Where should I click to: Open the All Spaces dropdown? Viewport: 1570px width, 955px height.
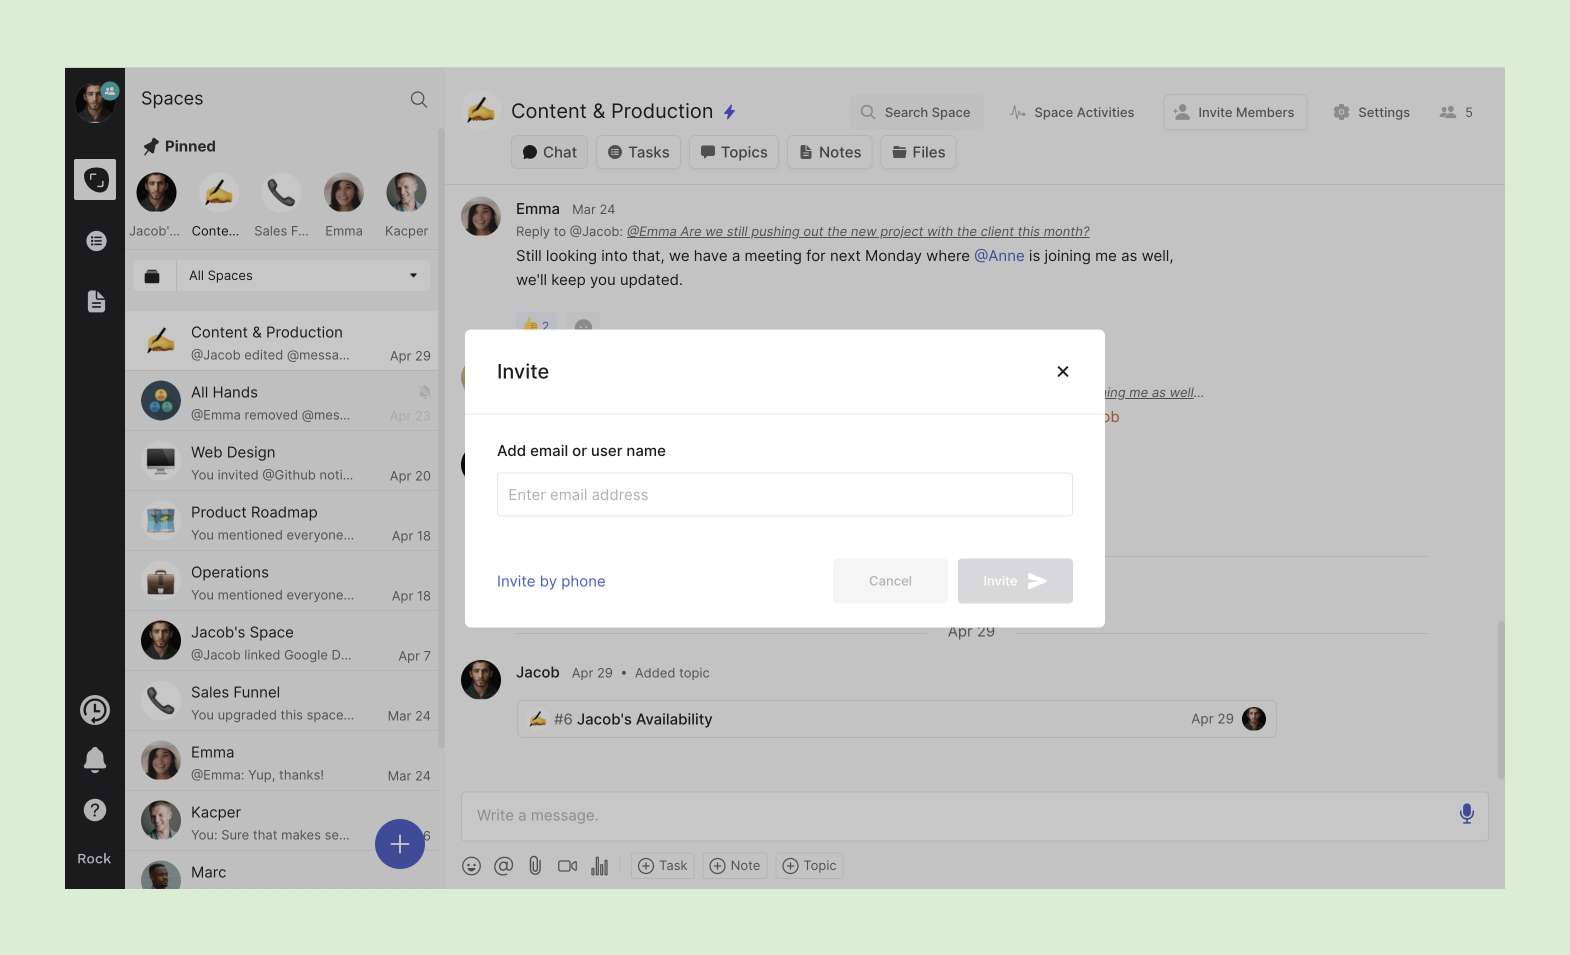tap(302, 276)
